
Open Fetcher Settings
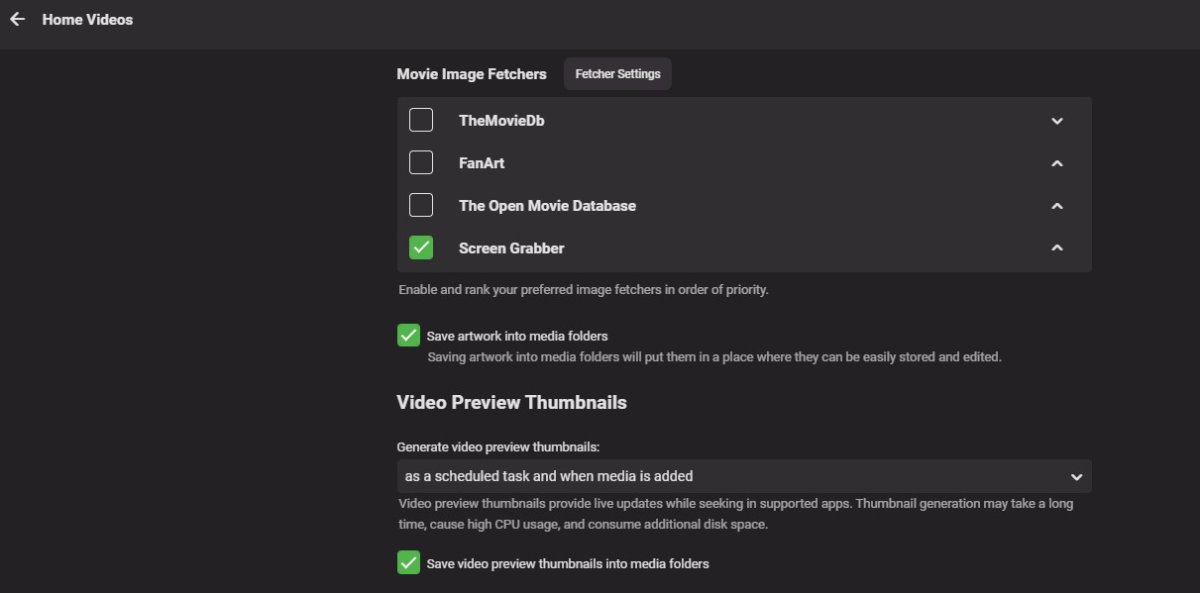click(x=617, y=74)
